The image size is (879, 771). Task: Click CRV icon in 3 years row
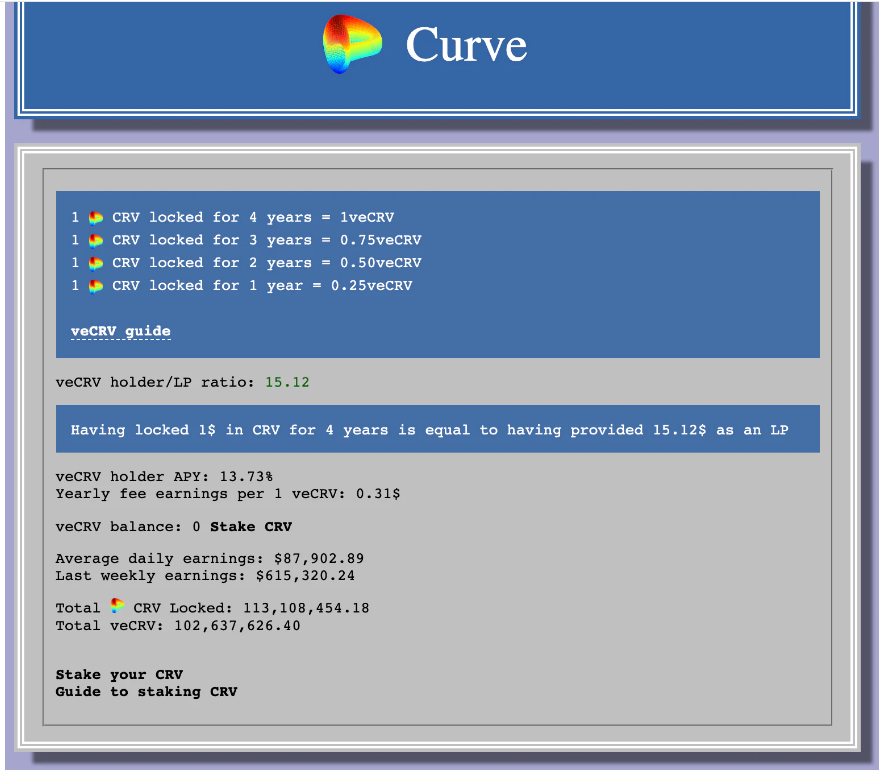(x=96, y=241)
